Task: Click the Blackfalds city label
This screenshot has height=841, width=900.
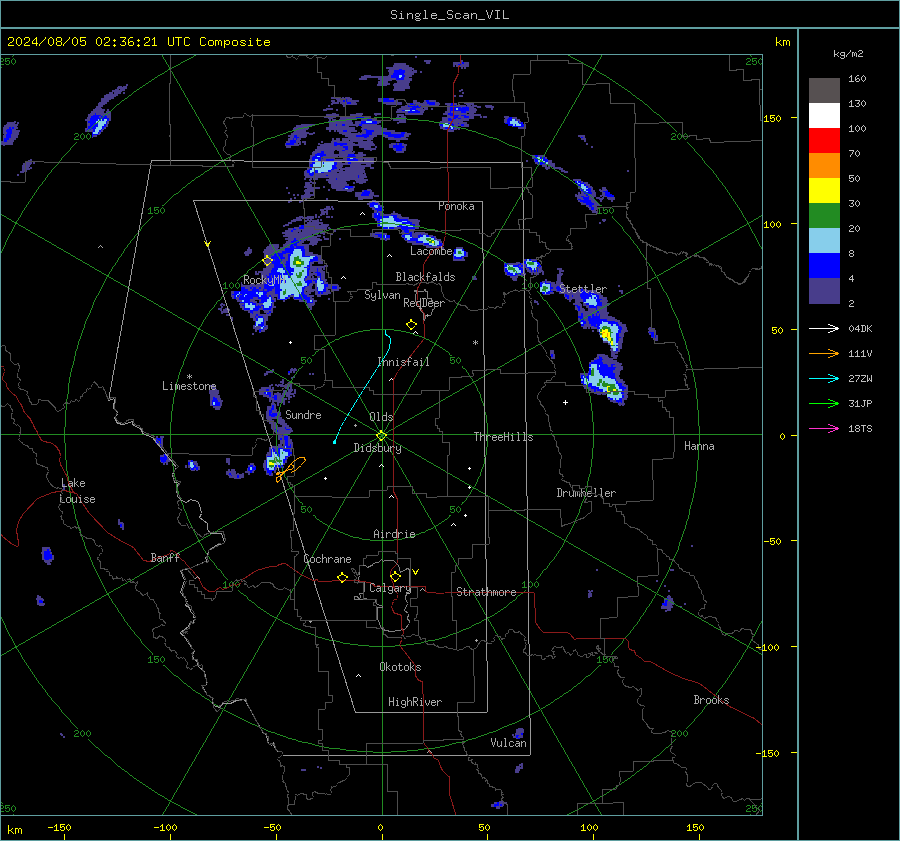Action: 425,277
